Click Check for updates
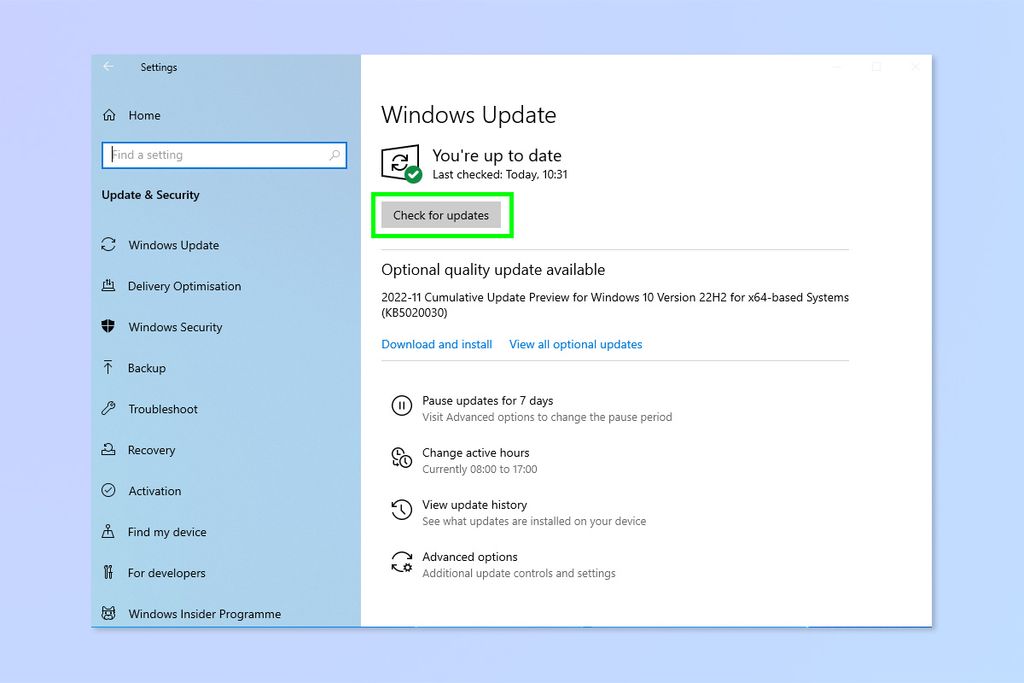 442,215
